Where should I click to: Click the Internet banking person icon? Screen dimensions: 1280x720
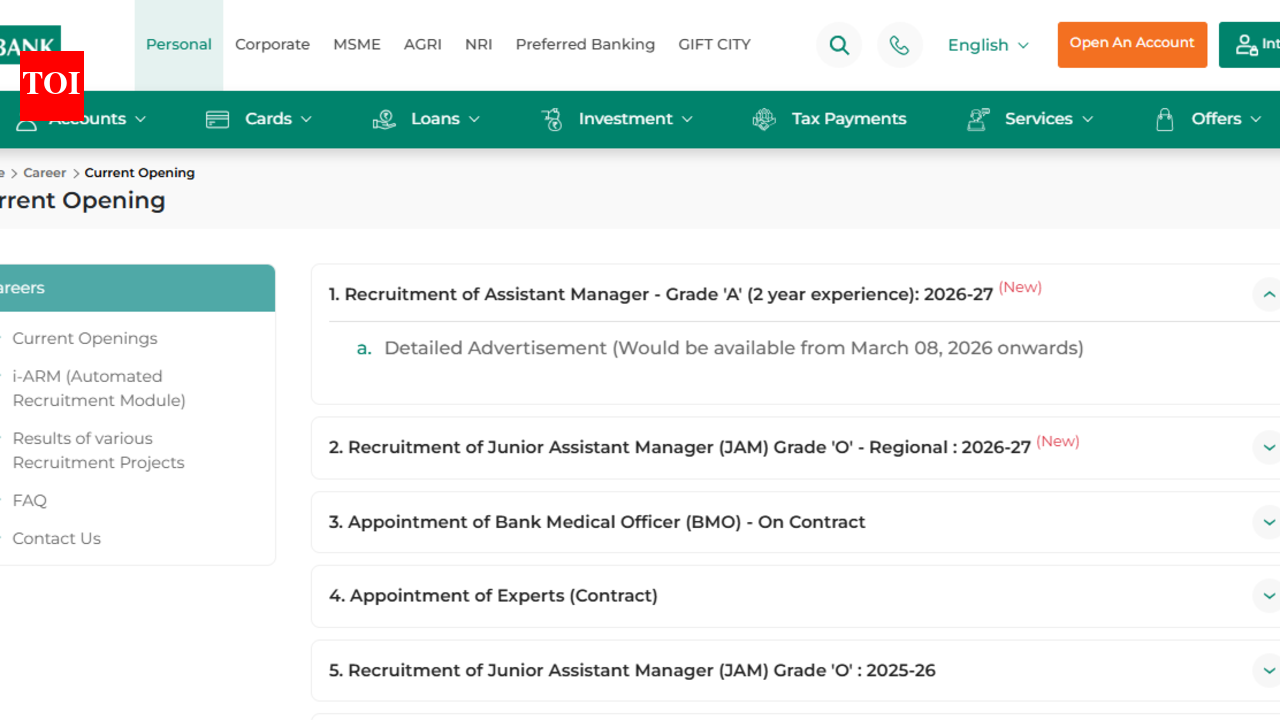point(1246,44)
